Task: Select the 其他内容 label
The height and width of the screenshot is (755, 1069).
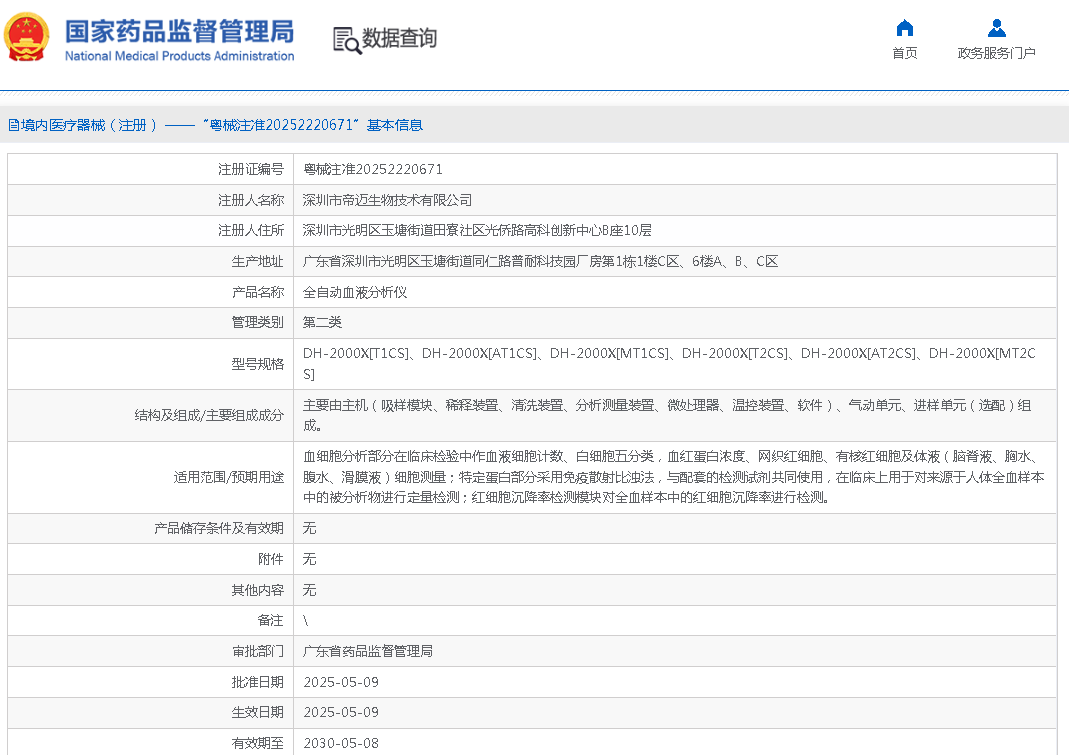Action: coord(258,590)
